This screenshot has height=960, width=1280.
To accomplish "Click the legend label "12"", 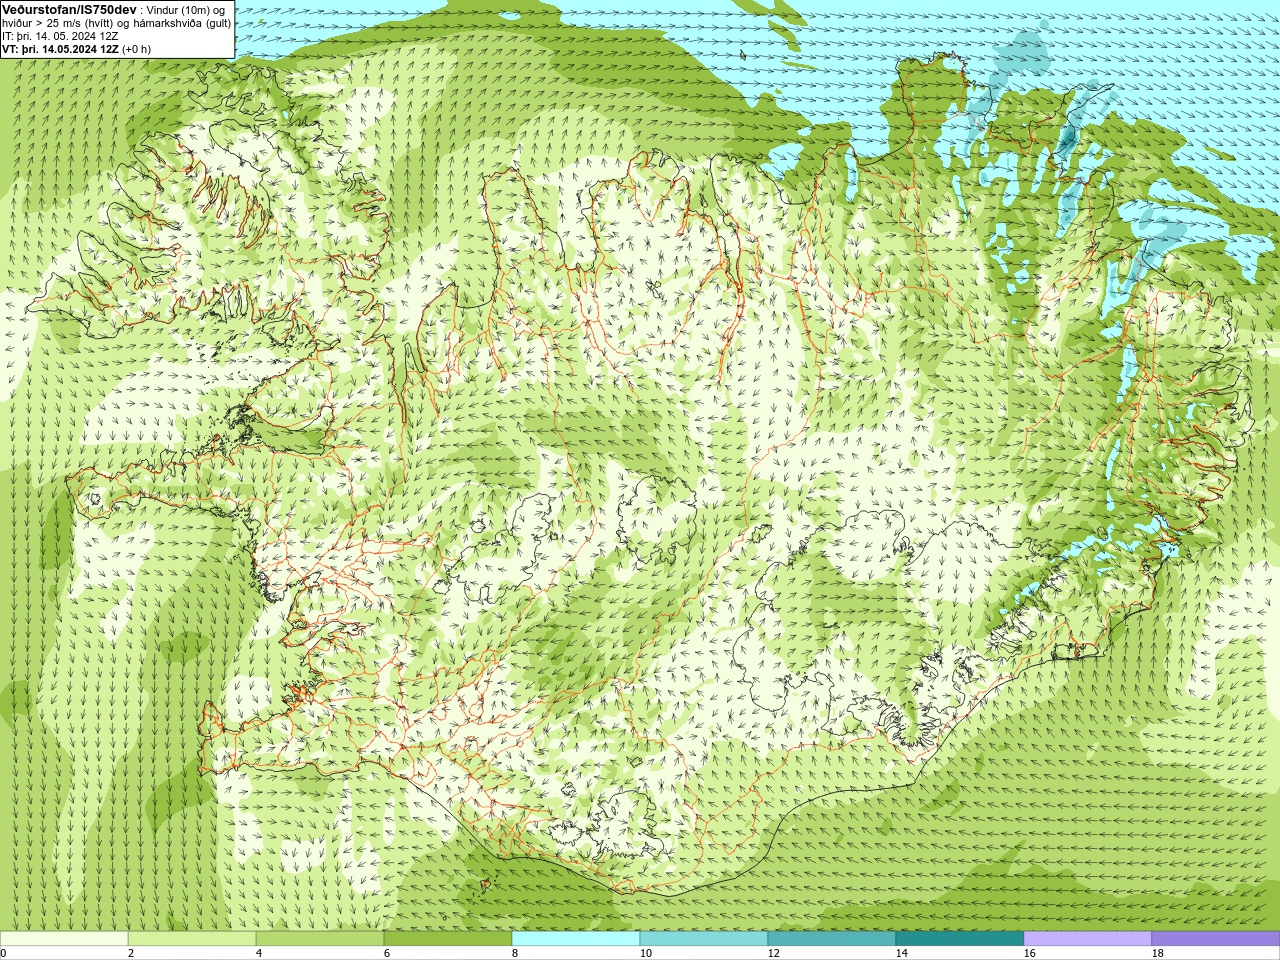I will (x=773, y=953).
